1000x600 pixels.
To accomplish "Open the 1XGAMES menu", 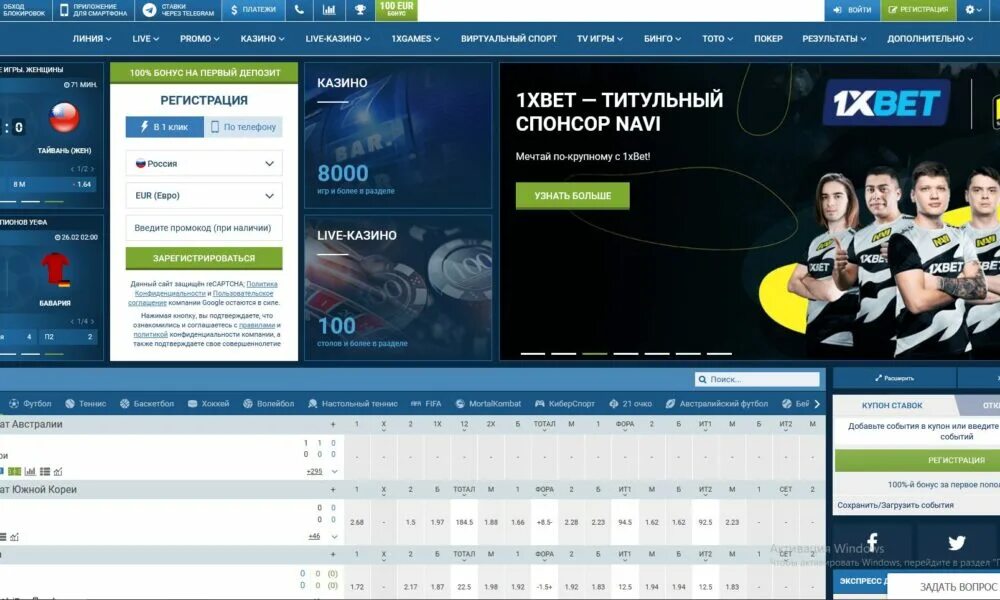I will pyautogui.click(x=415, y=38).
